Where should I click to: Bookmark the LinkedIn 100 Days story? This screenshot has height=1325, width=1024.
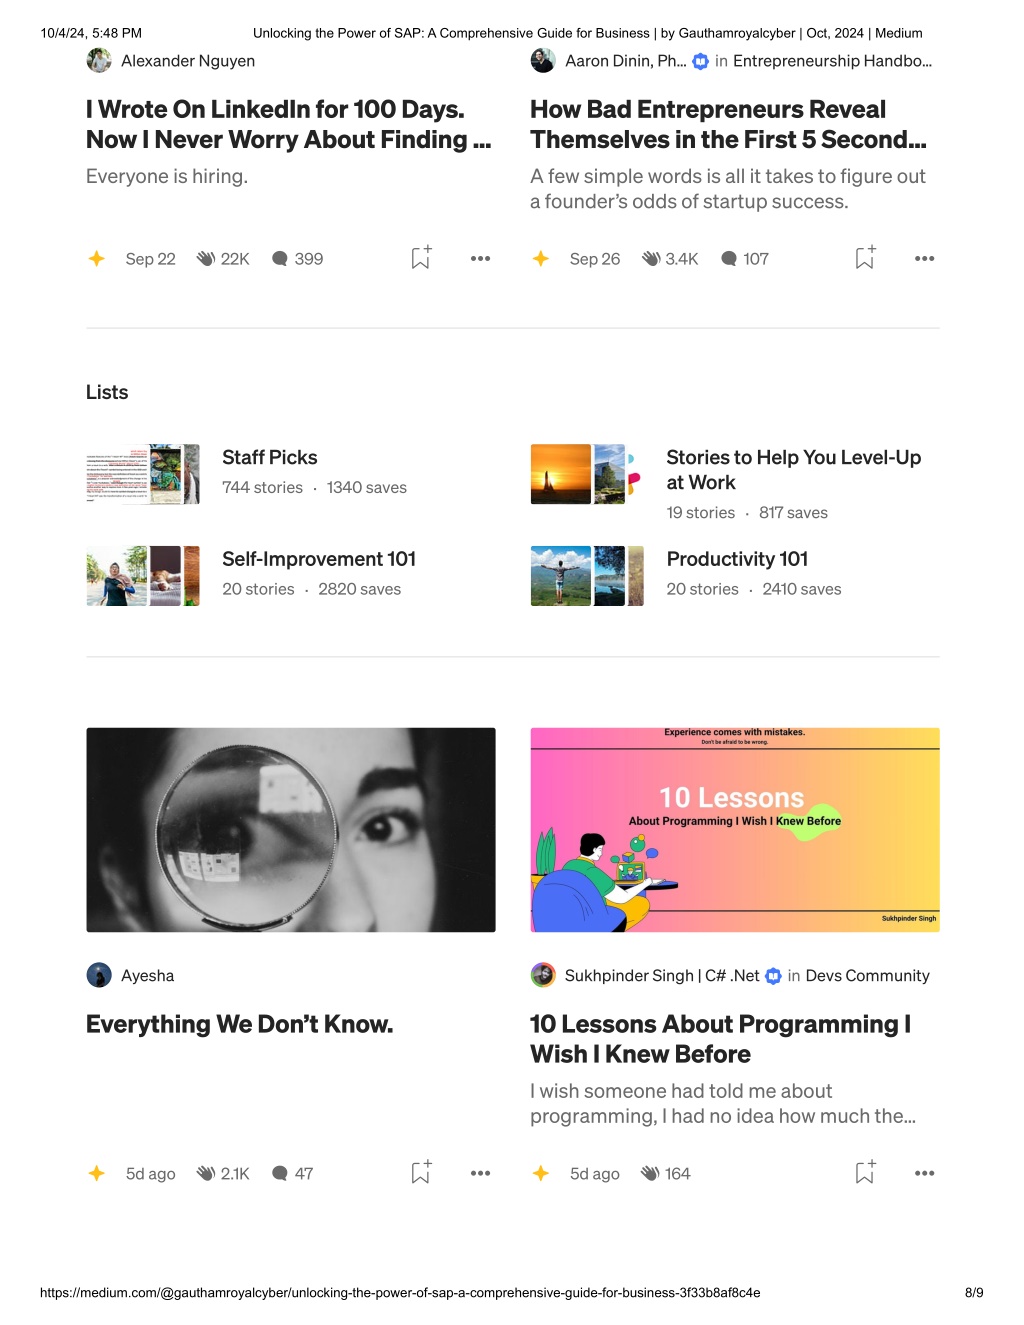(x=421, y=257)
